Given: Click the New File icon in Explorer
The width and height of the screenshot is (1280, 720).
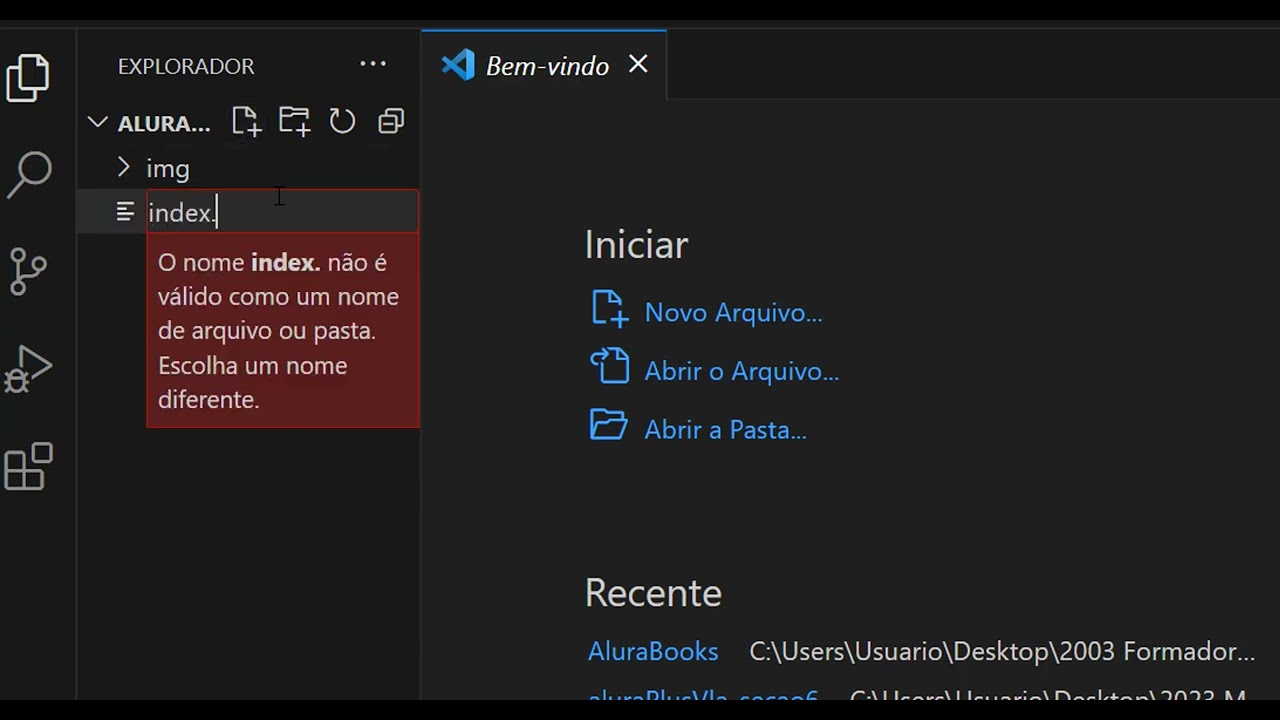Looking at the screenshot, I should click(246, 122).
